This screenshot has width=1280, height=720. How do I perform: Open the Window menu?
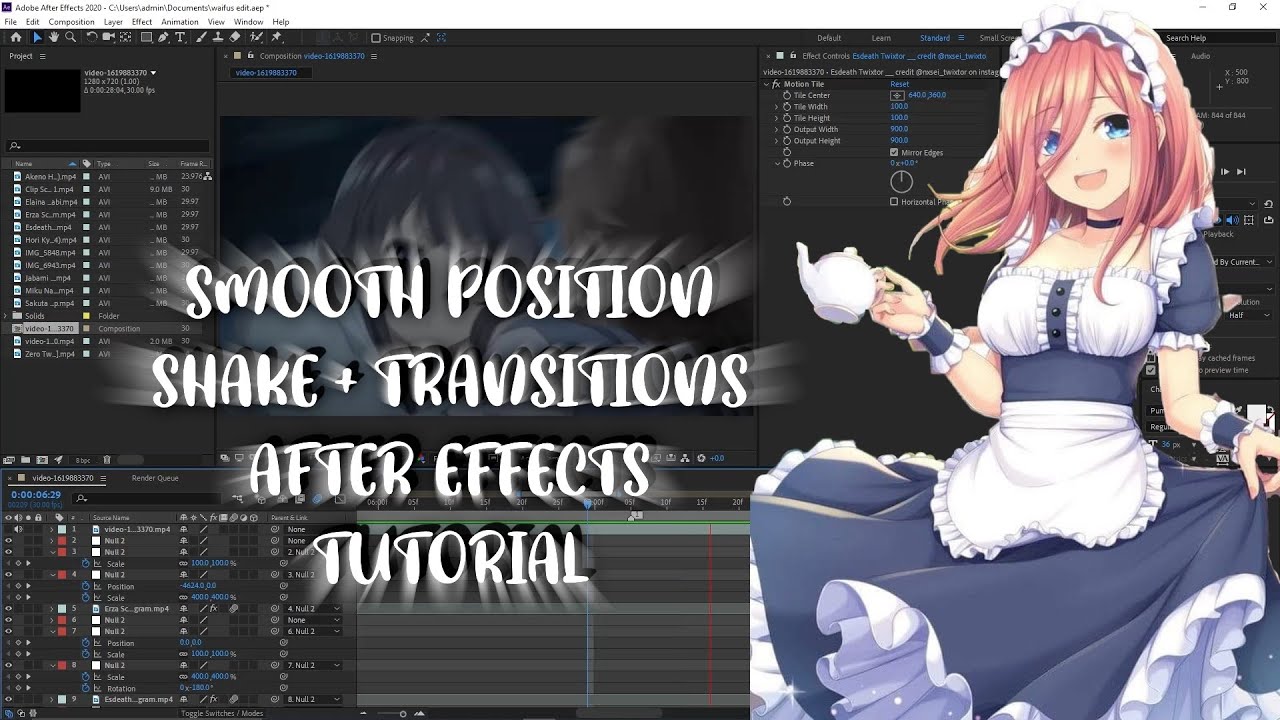click(x=248, y=21)
